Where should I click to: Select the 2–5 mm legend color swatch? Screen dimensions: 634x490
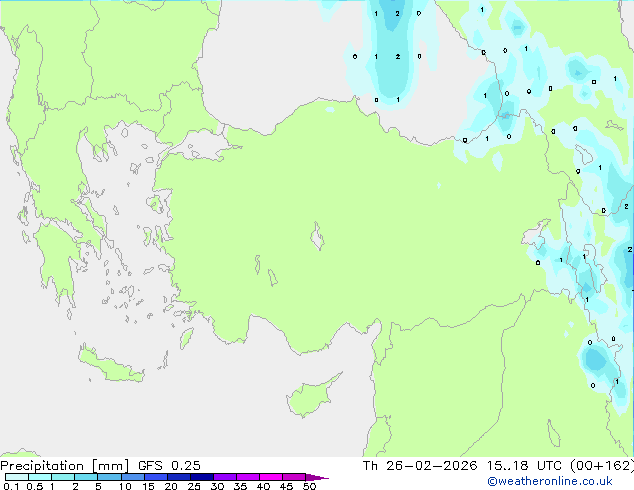[86, 477]
